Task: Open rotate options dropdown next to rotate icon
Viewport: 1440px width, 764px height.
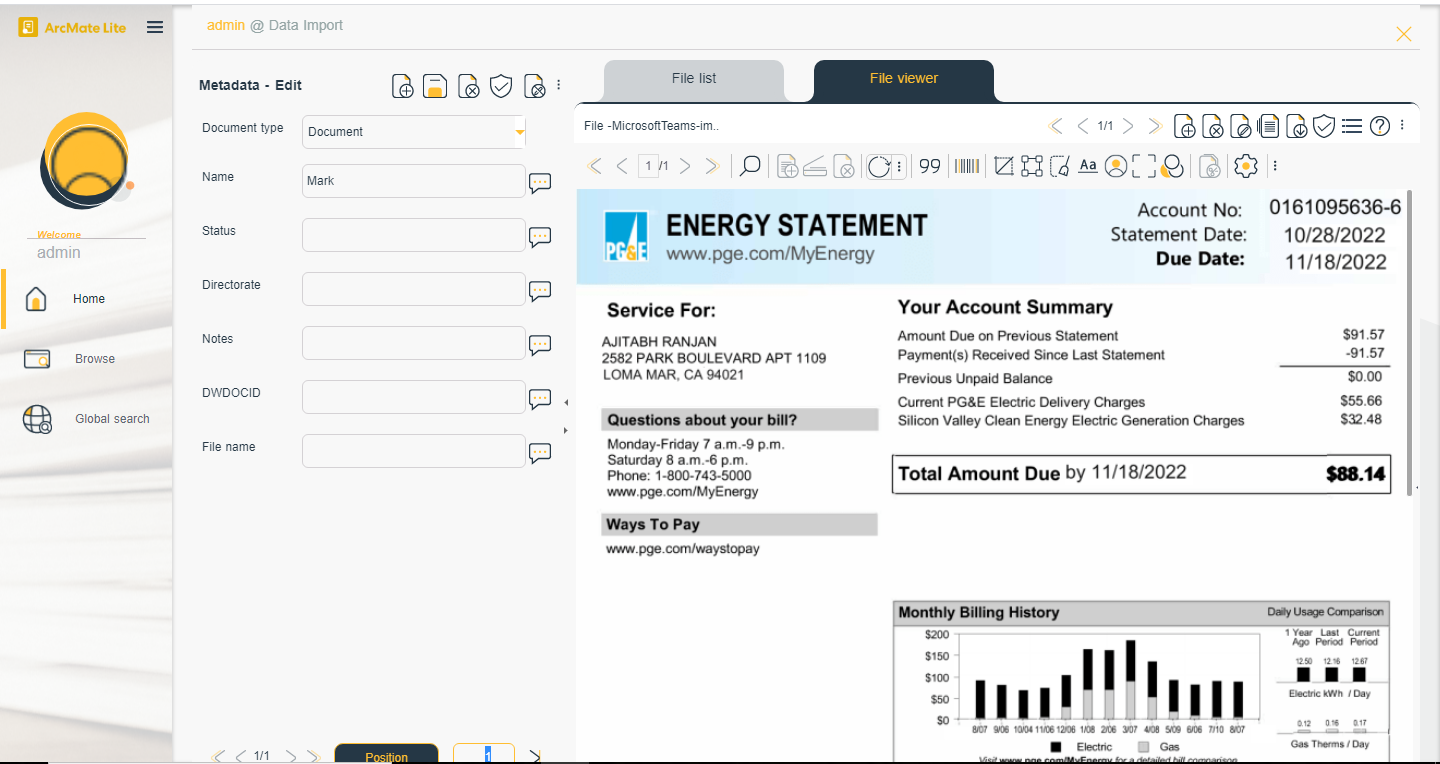Action: pyautogui.click(x=899, y=166)
